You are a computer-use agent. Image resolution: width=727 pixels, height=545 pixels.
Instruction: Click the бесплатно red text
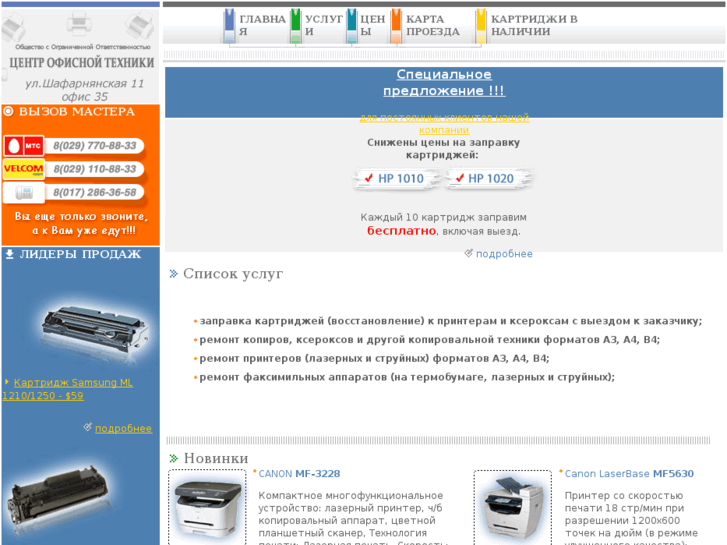401,231
